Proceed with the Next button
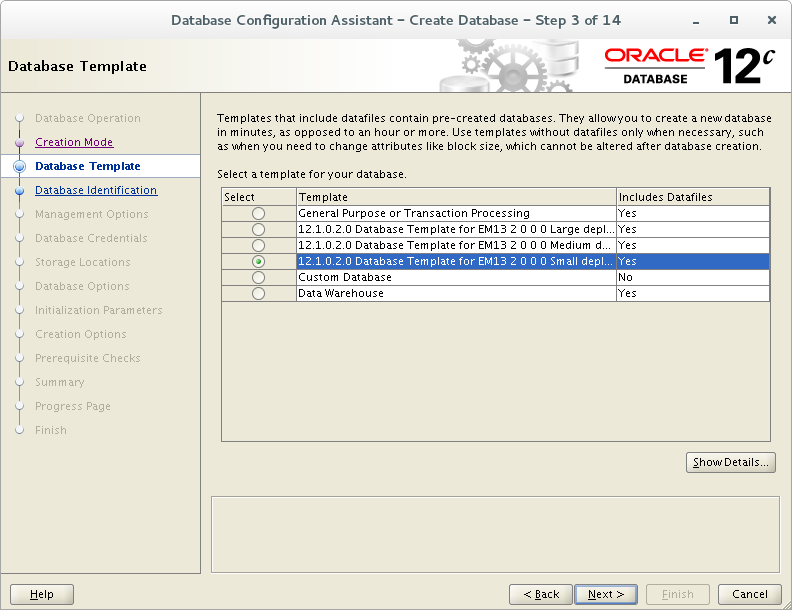792x610 pixels. (606, 594)
